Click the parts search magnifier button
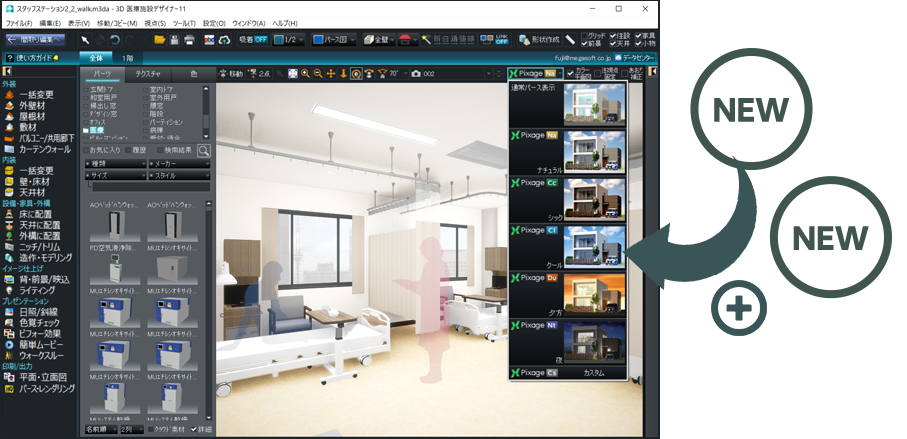This screenshot has width=907, height=439. click(204, 150)
